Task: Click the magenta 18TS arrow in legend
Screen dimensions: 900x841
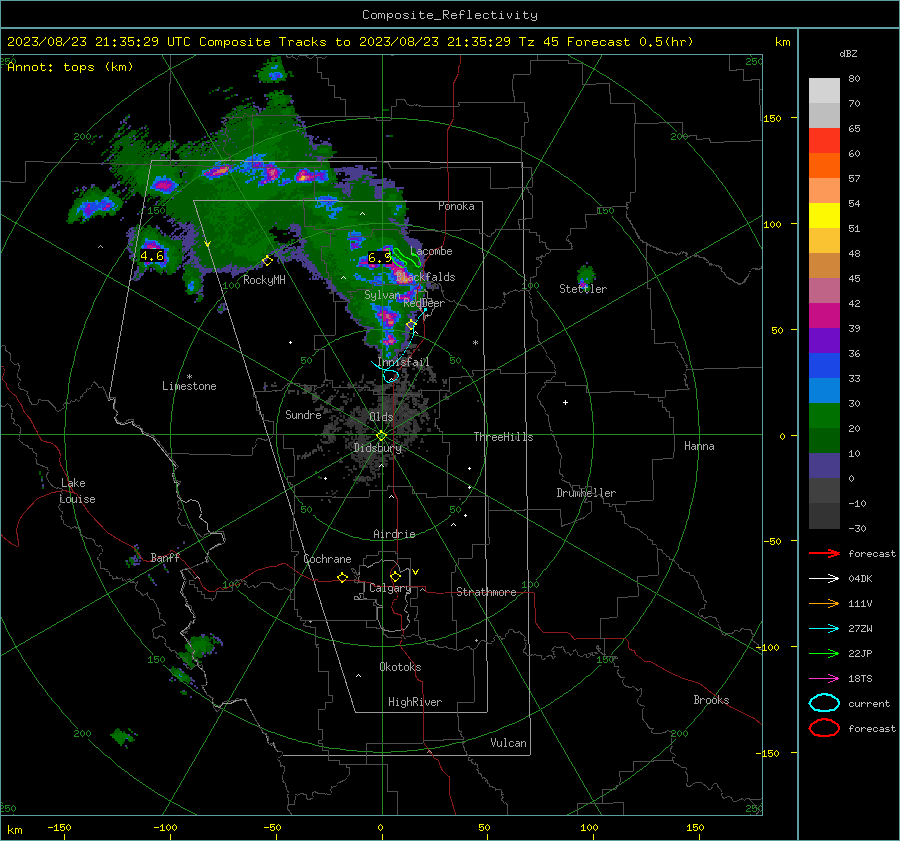Action: (x=824, y=679)
